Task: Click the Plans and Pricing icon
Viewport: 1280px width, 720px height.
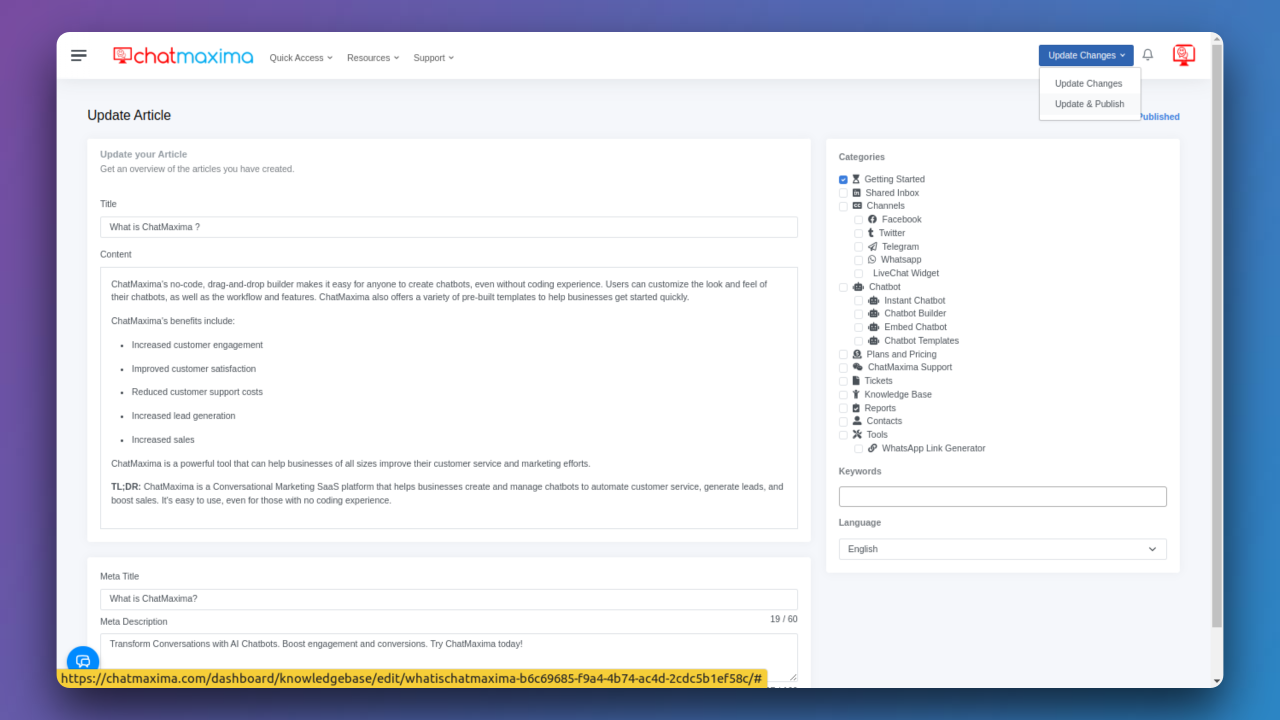Action: click(x=857, y=354)
